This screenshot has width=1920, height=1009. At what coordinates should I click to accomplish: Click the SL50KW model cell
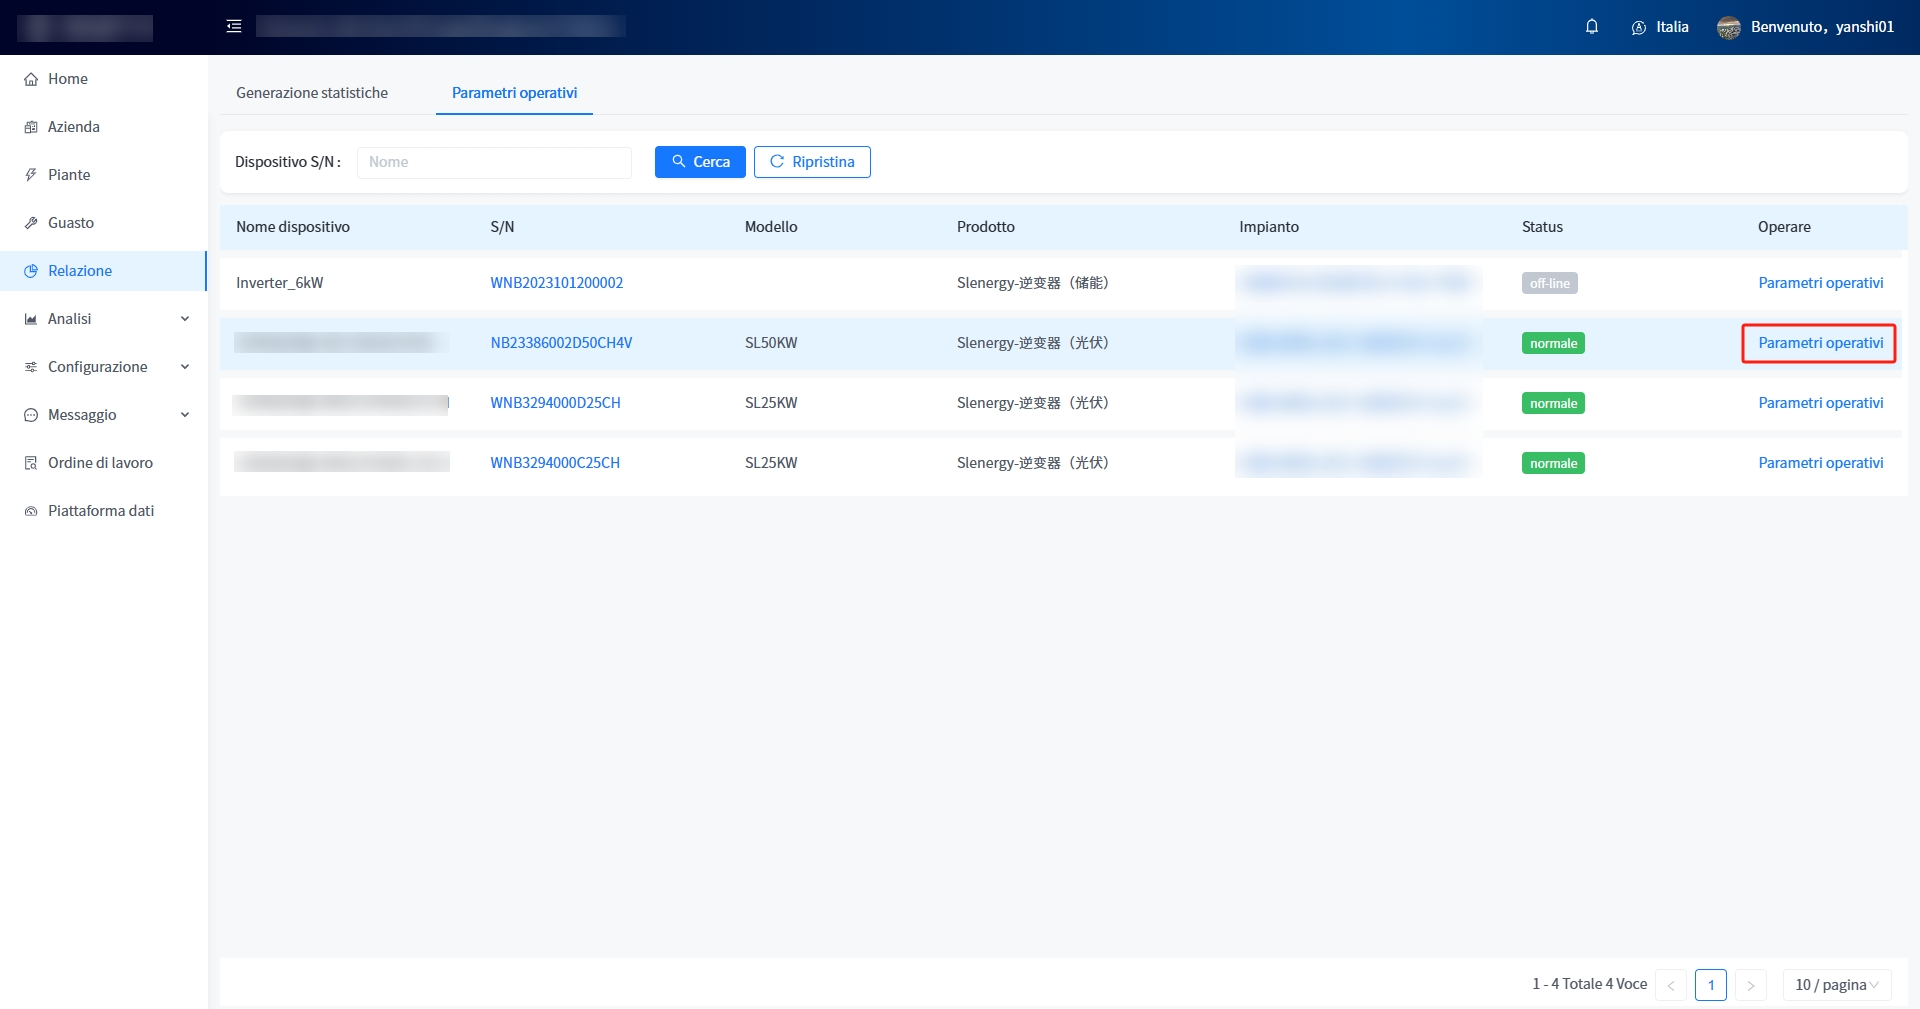click(x=771, y=343)
